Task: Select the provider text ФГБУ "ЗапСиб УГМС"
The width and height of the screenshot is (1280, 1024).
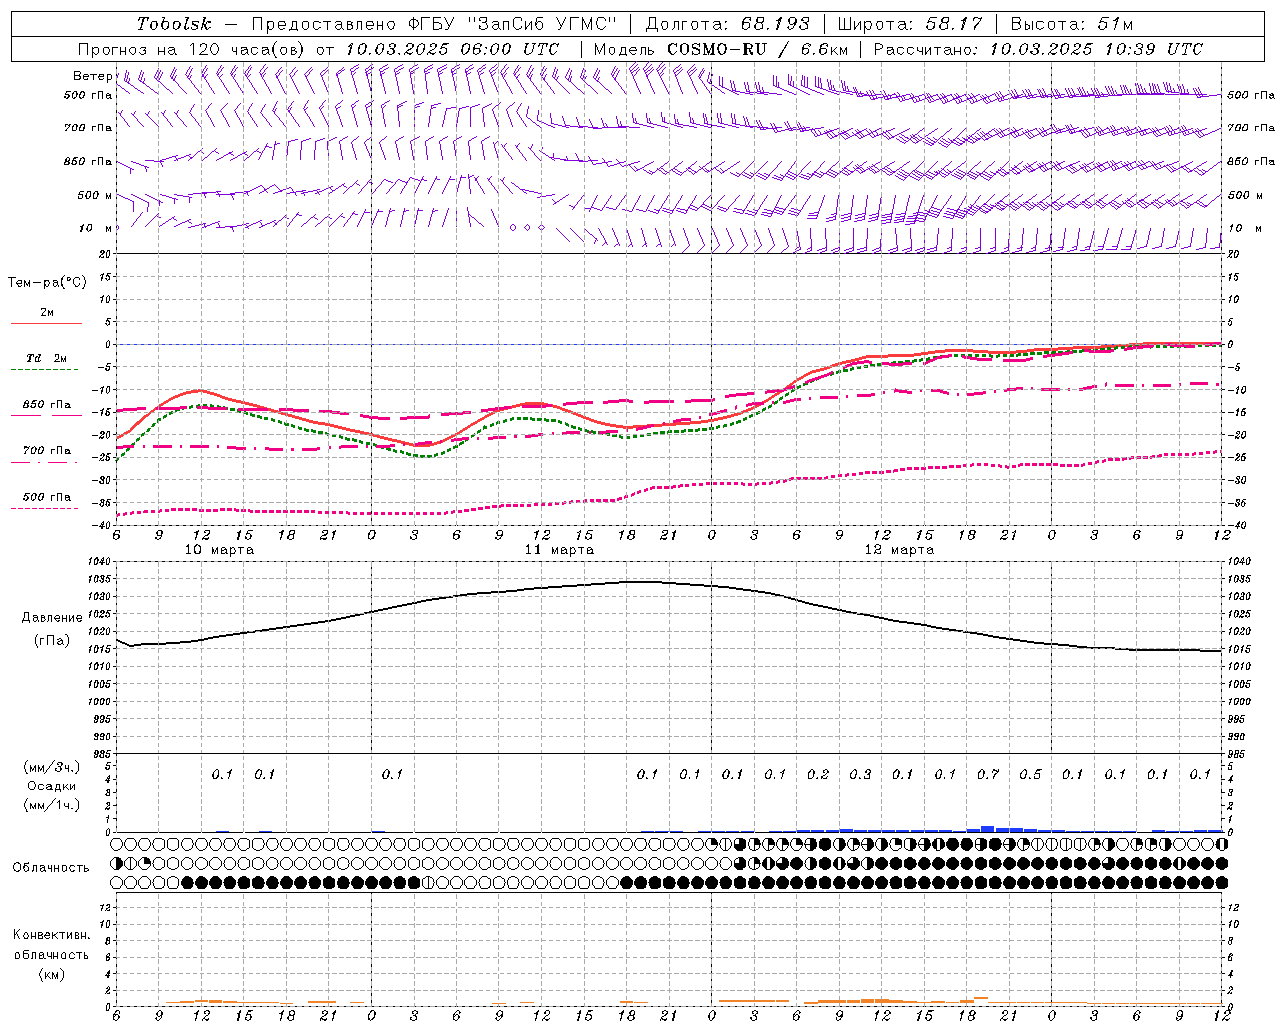Action: 514,24
